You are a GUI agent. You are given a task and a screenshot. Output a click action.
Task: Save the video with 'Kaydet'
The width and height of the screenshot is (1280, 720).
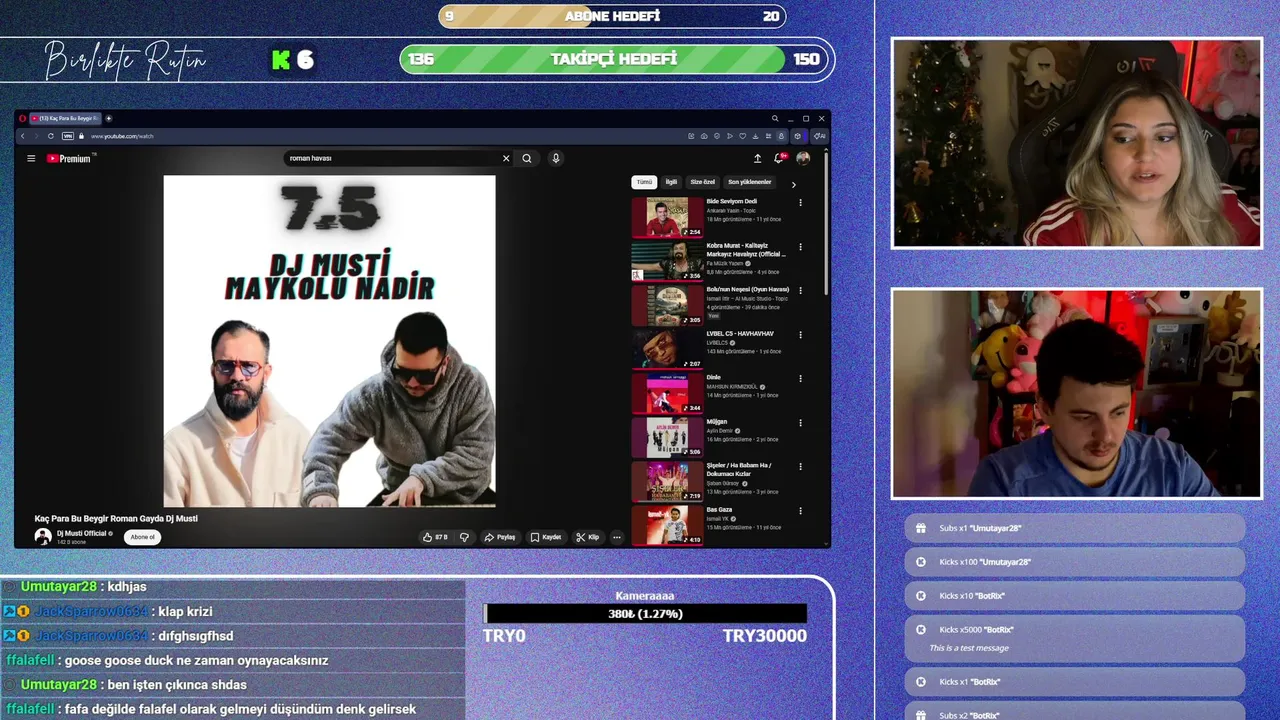coord(546,537)
